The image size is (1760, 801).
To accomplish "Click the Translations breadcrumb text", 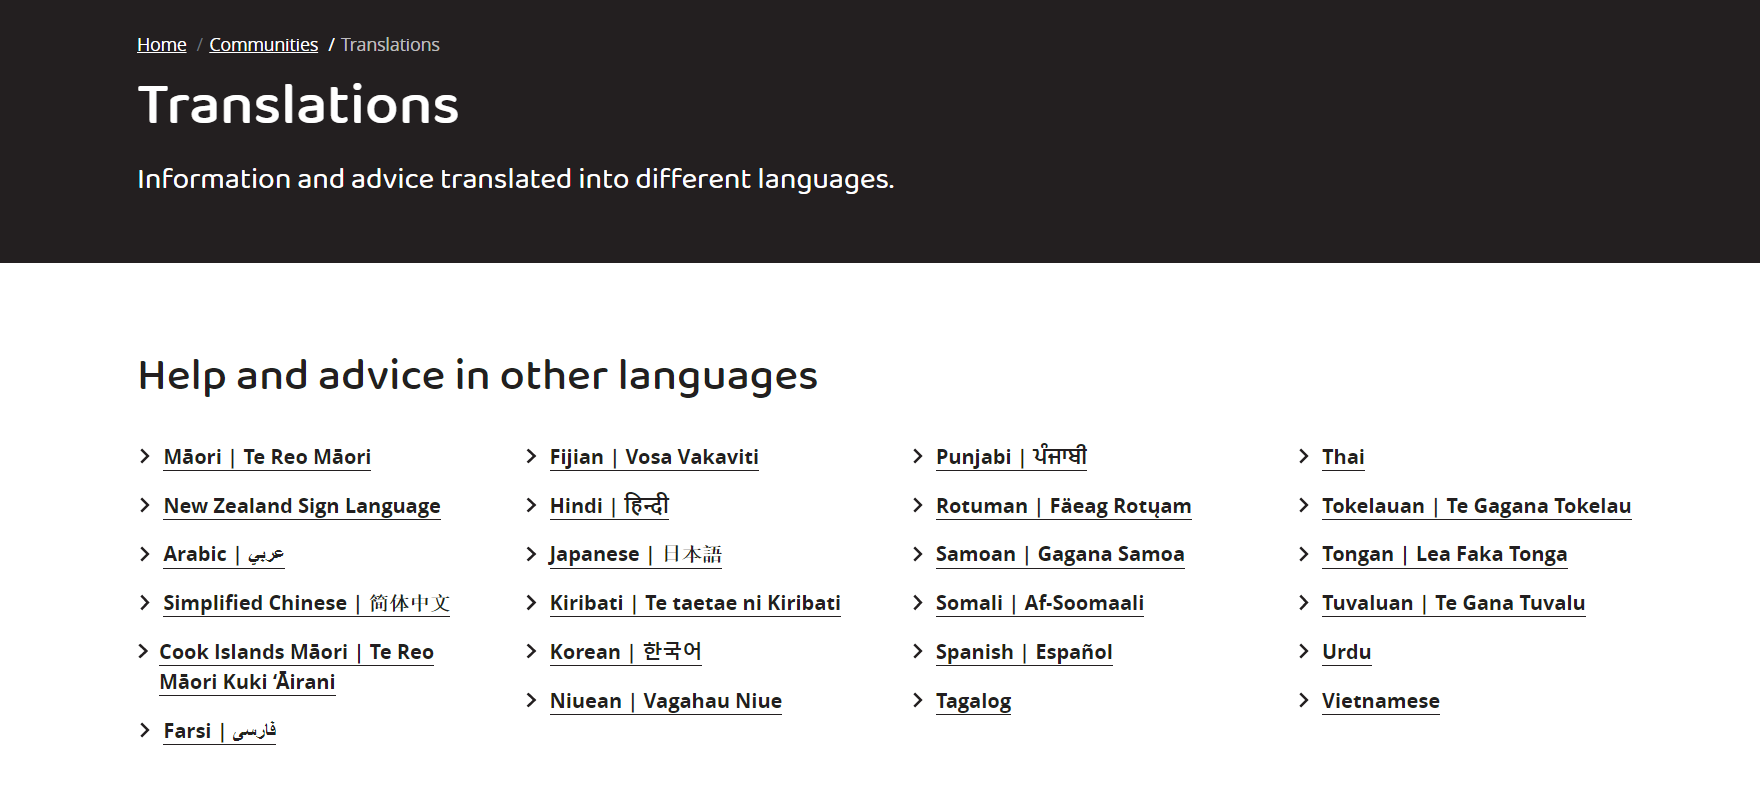I will (x=390, y=45).
